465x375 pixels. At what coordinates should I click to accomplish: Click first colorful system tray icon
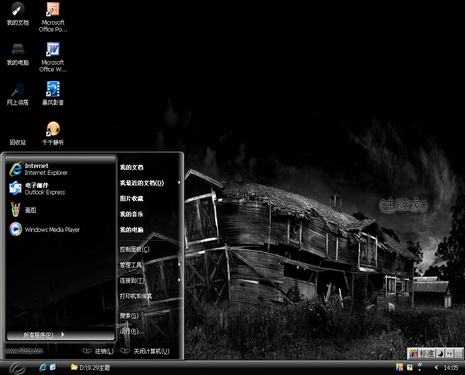click(399, 367)
